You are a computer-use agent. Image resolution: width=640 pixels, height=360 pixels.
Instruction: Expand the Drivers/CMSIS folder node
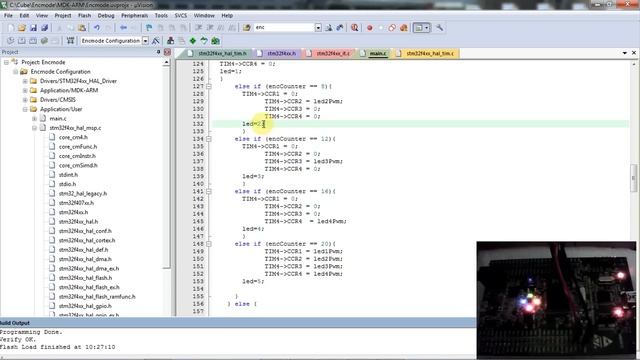(25, 100)
